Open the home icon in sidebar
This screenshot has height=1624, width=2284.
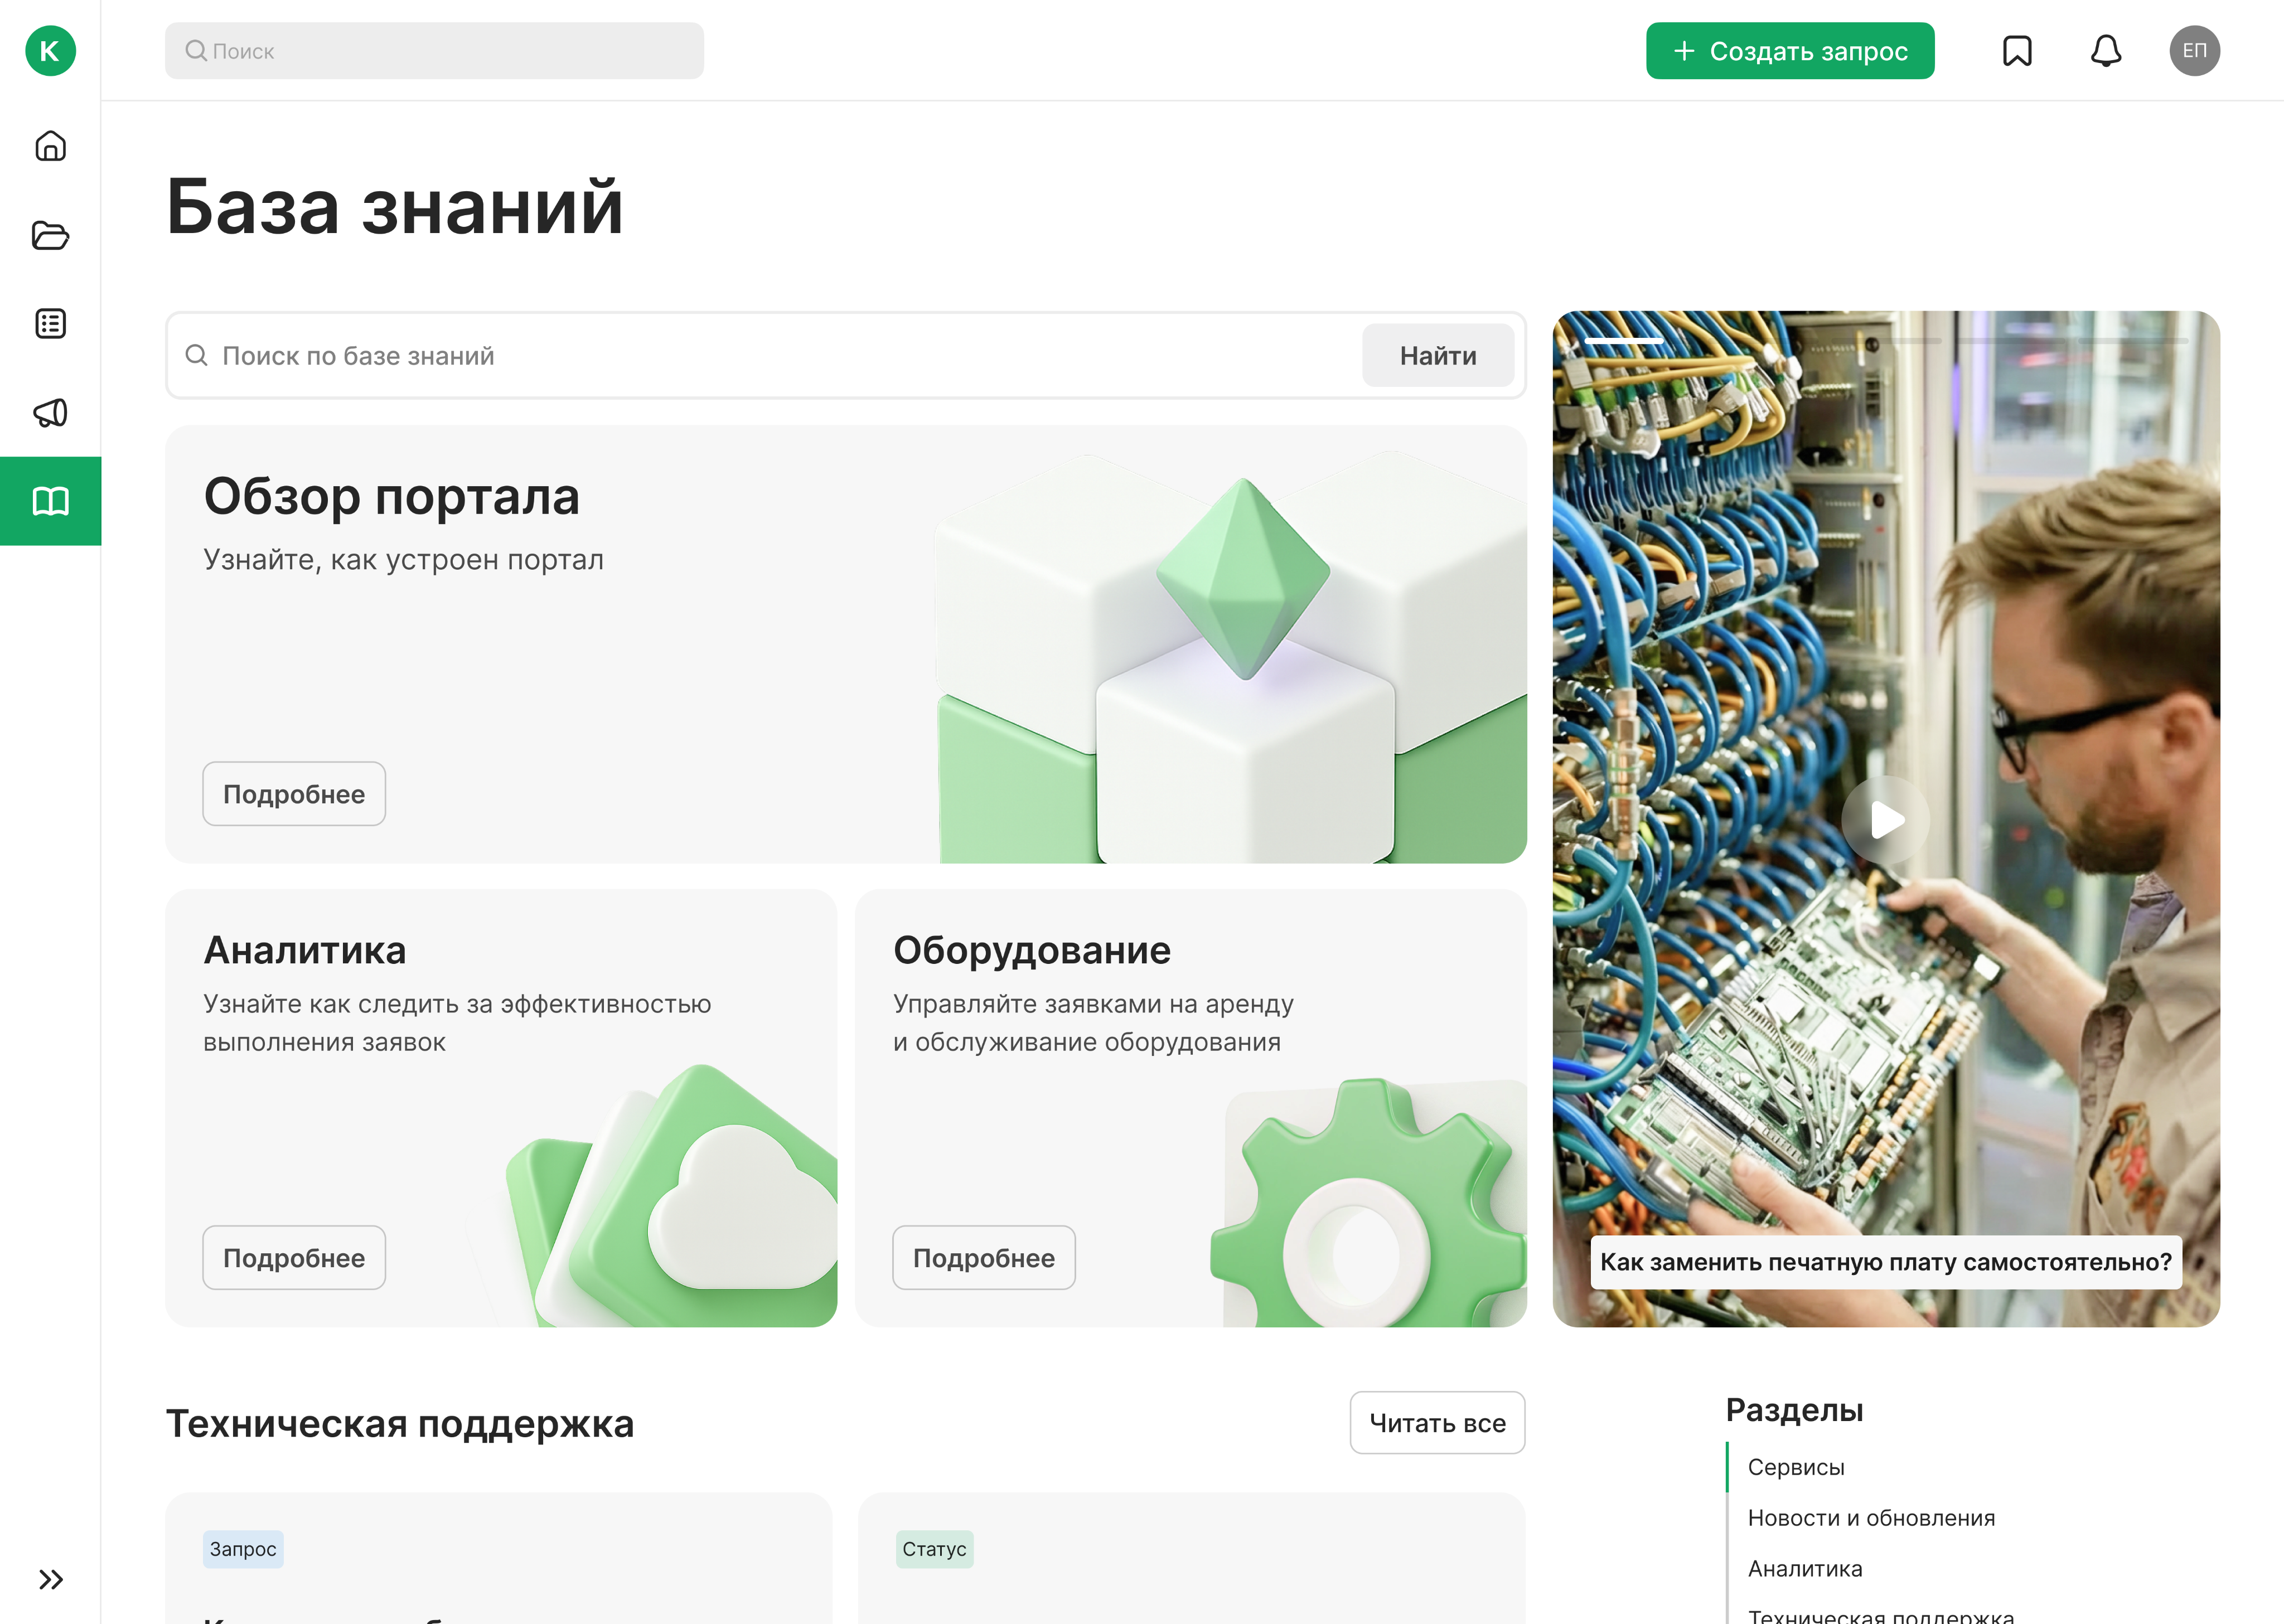(x=50, y=147)
